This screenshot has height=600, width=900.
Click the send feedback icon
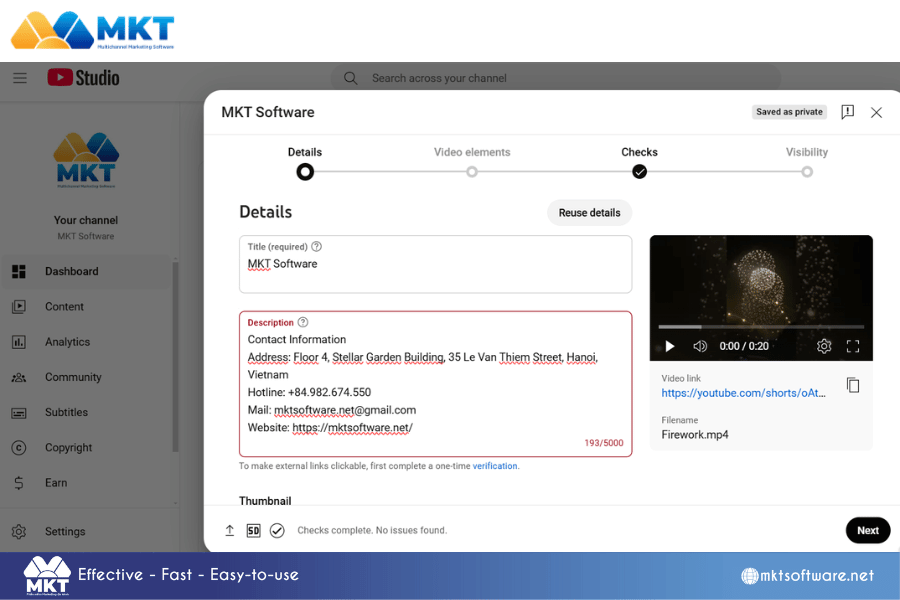[847, 112]
